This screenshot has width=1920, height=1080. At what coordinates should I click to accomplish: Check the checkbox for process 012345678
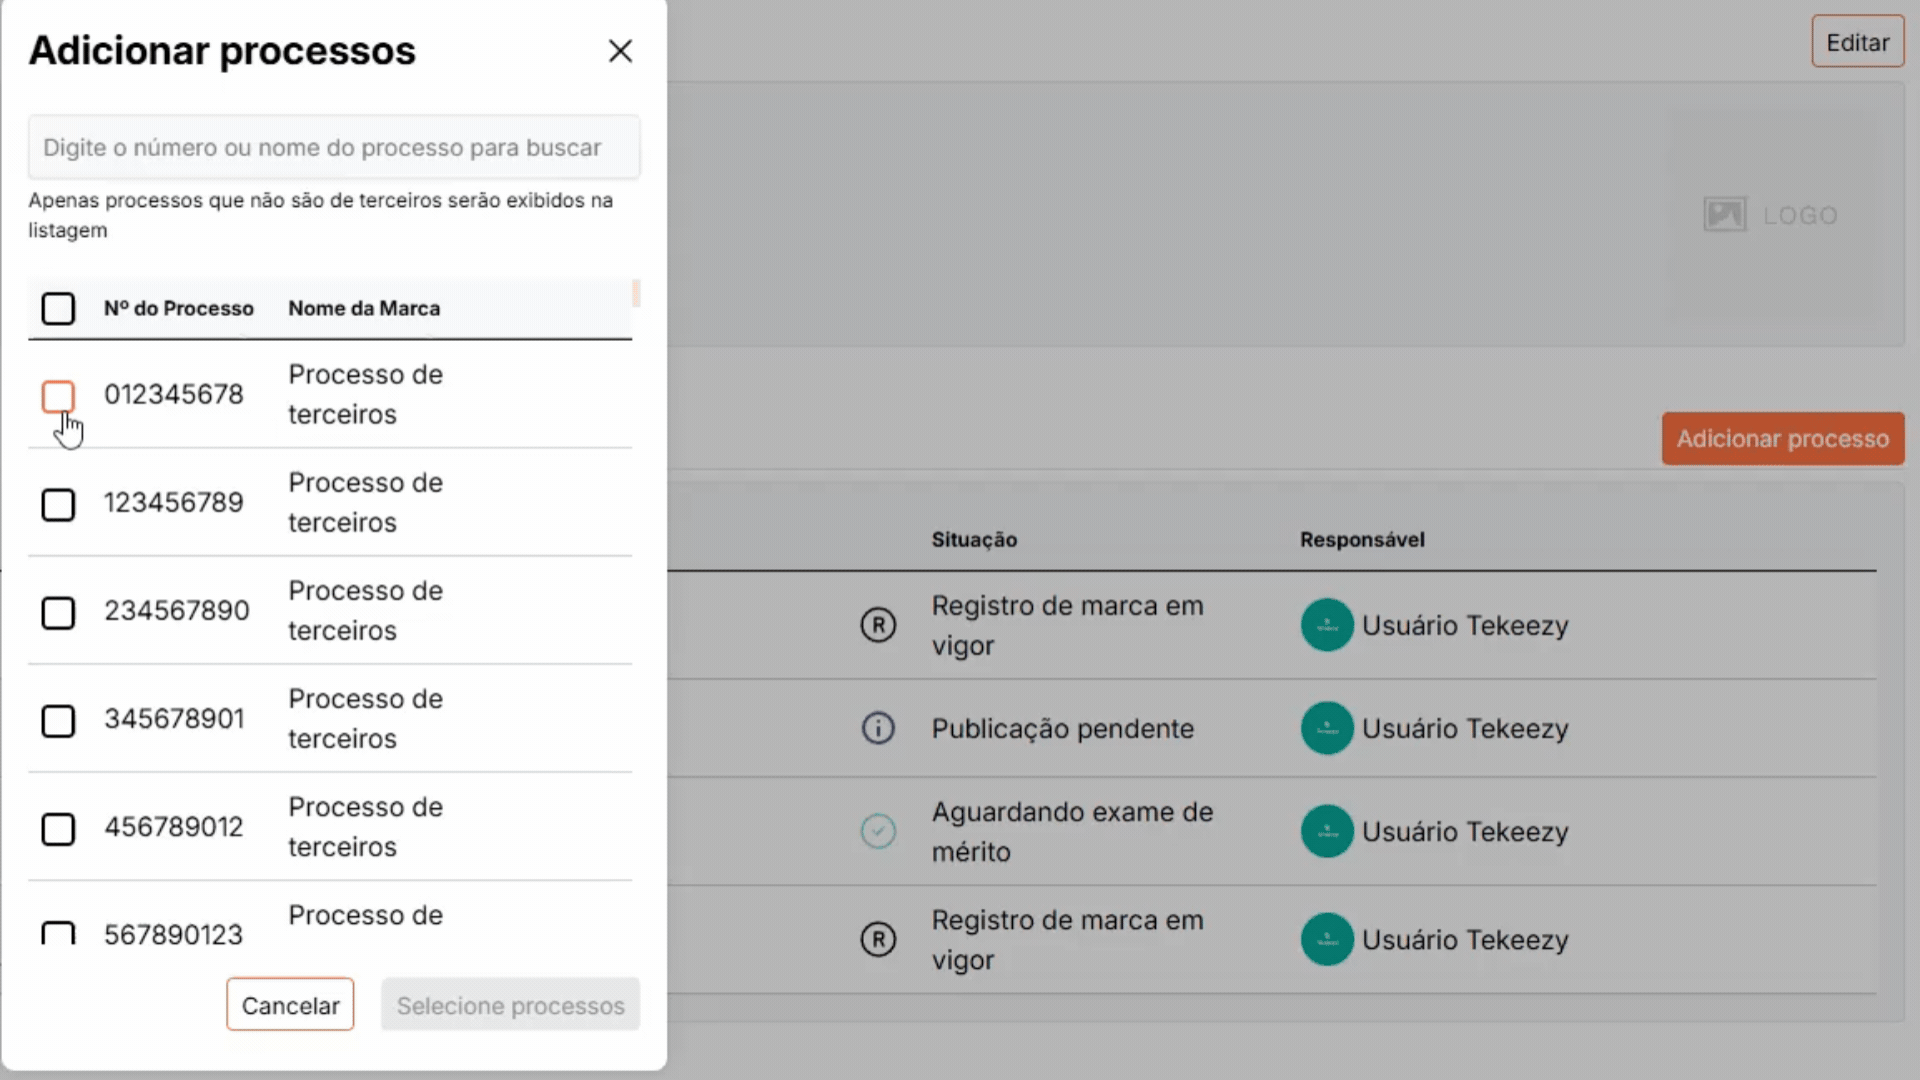(58, 397)
